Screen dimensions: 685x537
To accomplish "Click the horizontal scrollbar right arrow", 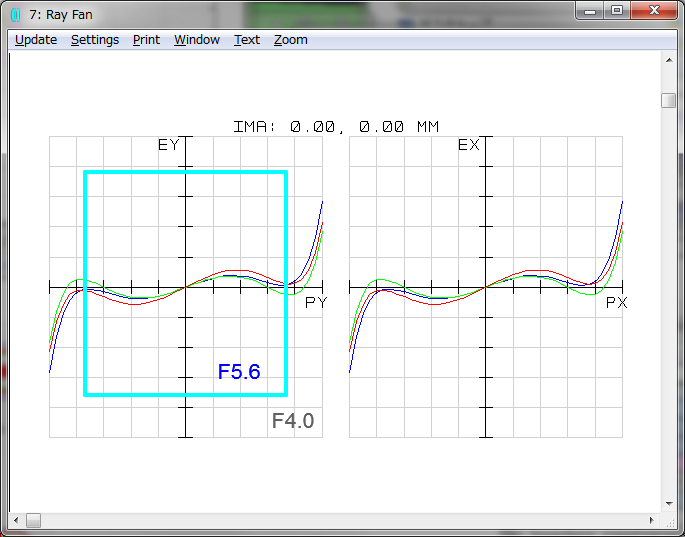I will 651,520.
